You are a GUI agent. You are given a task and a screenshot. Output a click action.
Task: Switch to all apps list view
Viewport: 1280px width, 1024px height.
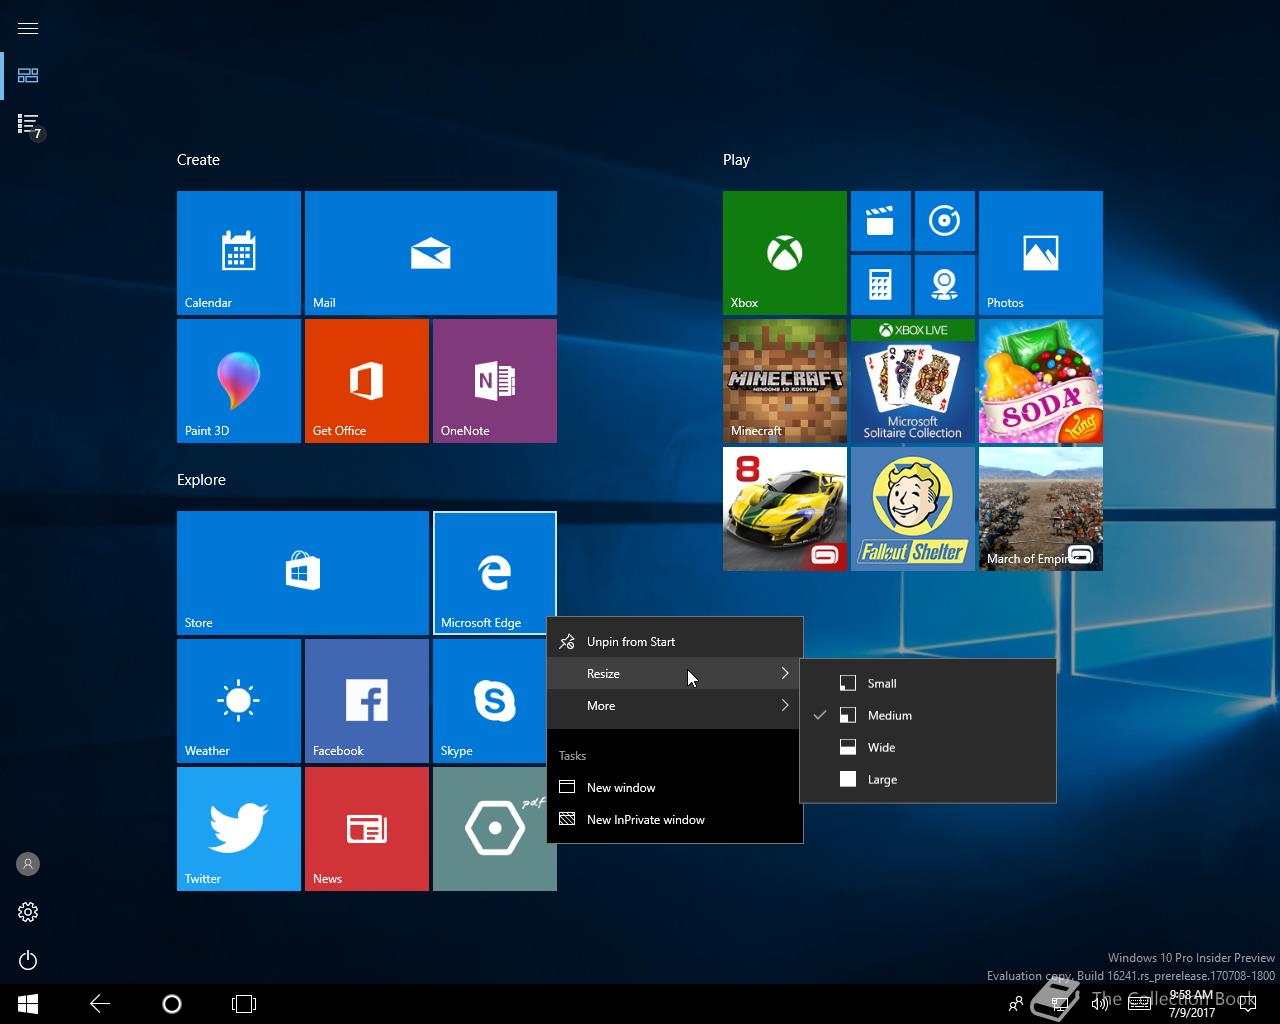click(x=28, y=124)
